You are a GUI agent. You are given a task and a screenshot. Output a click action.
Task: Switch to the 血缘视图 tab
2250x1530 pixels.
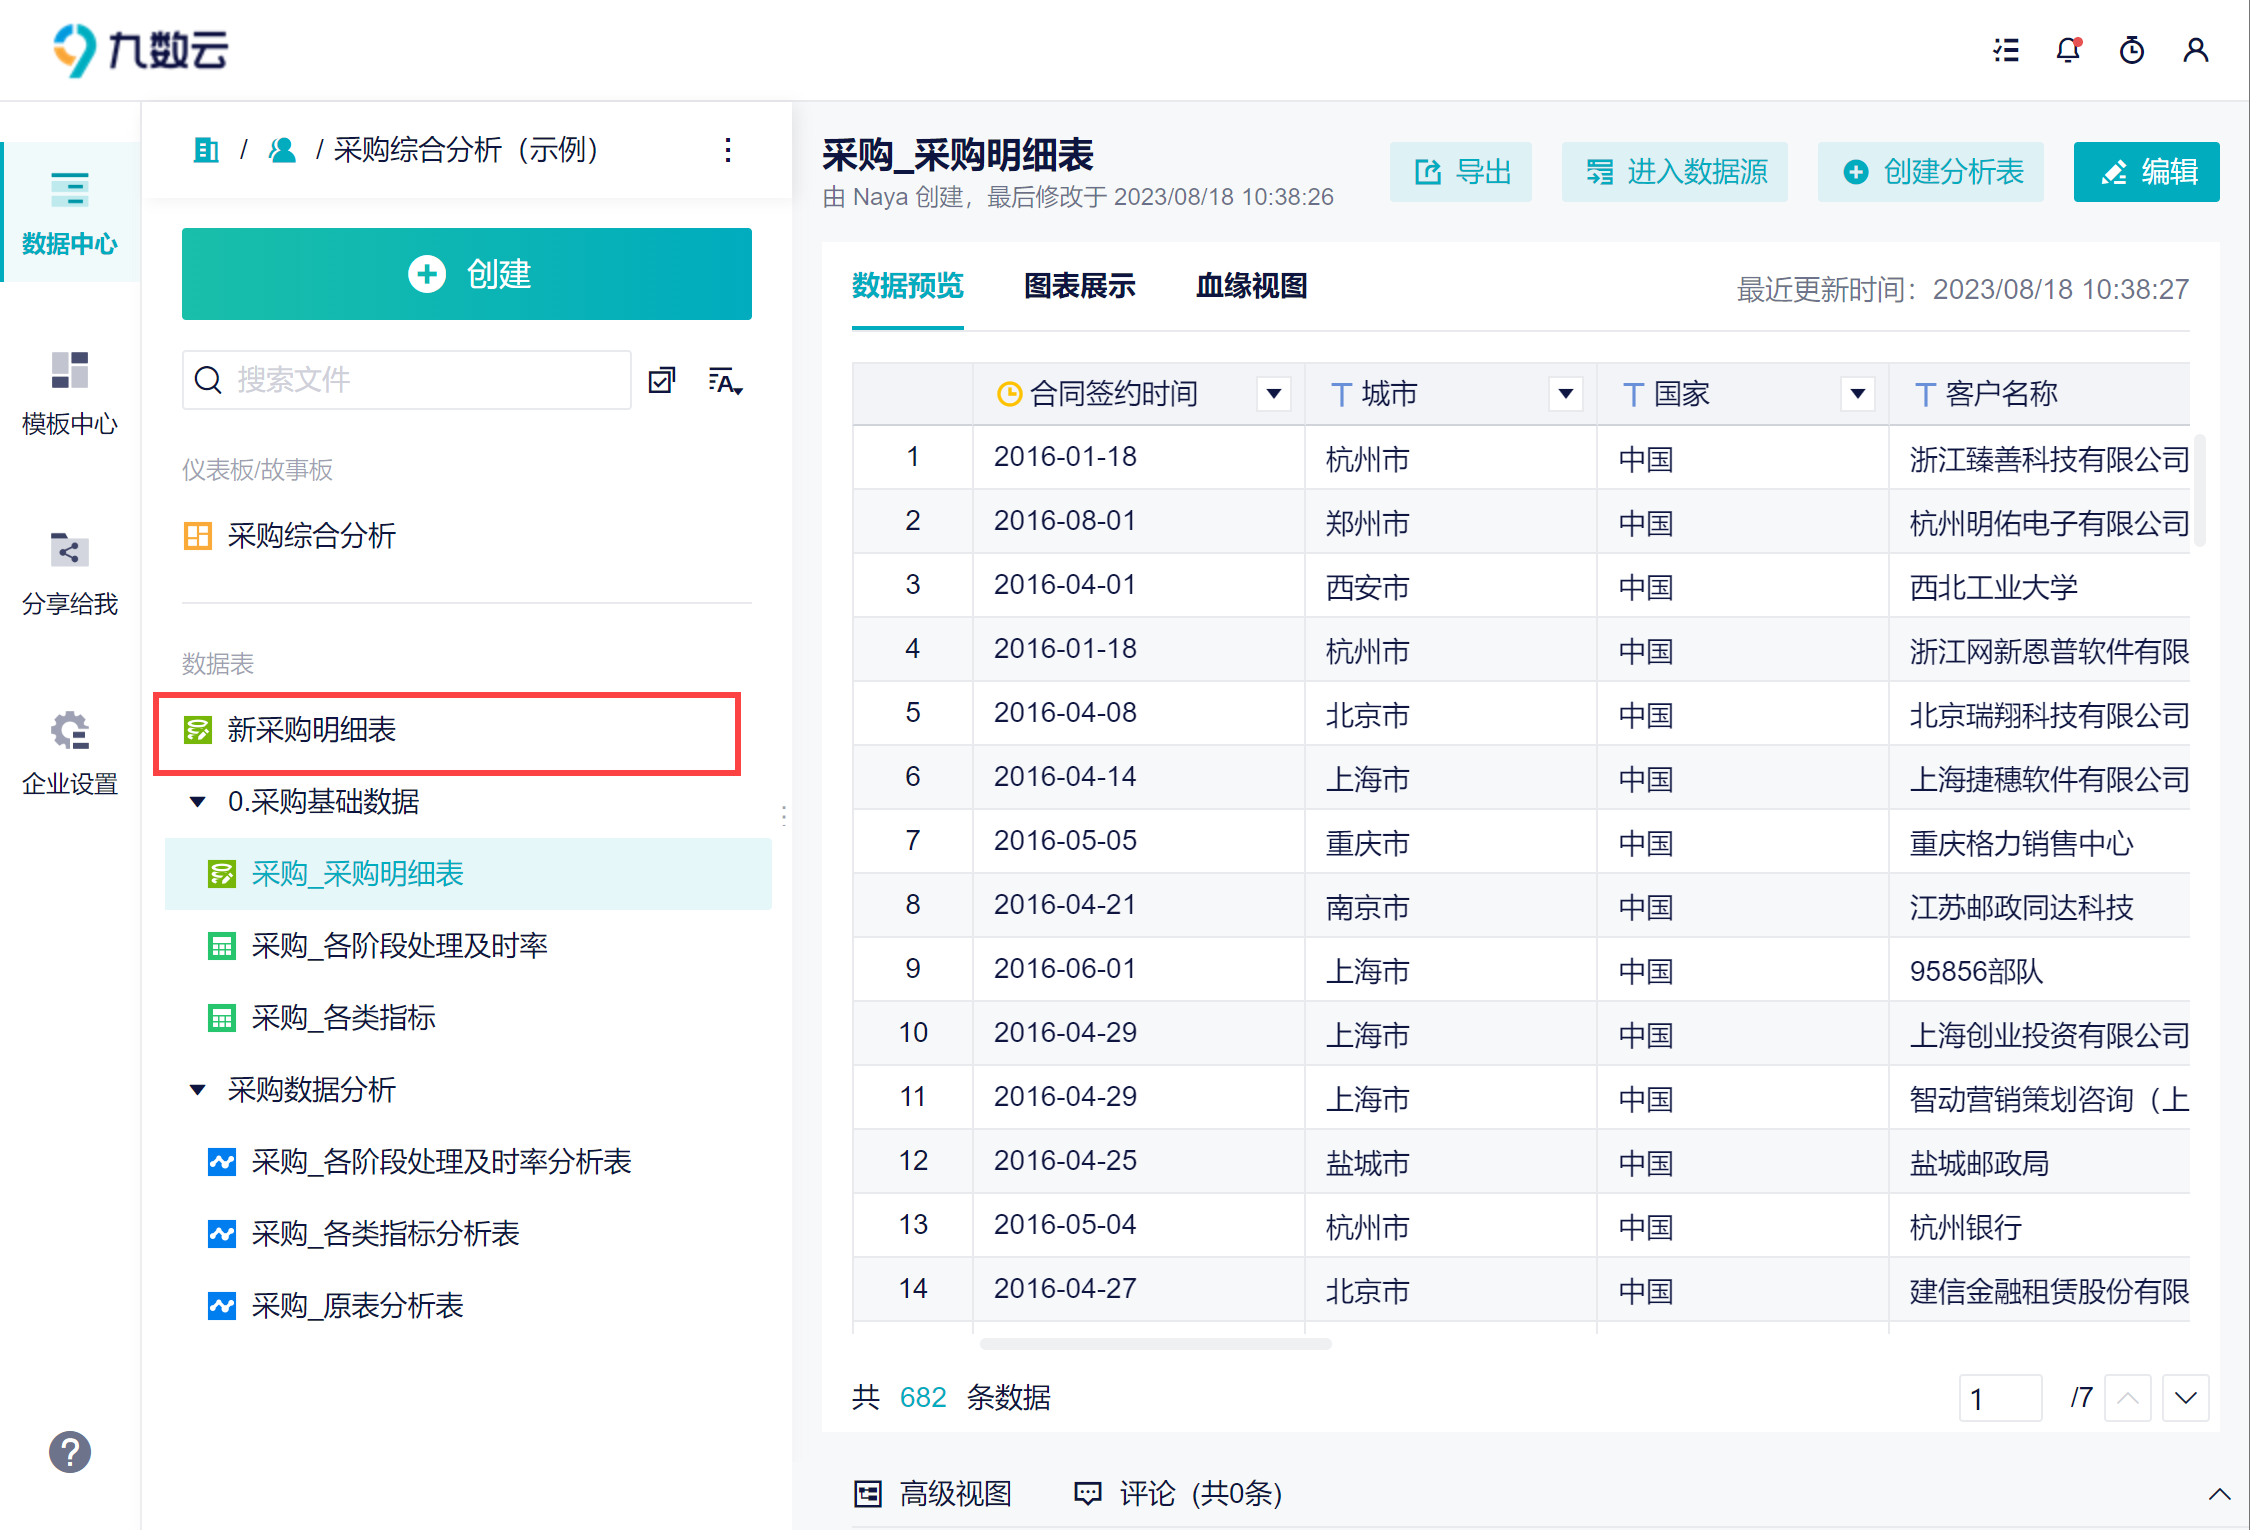[1251, 287]
